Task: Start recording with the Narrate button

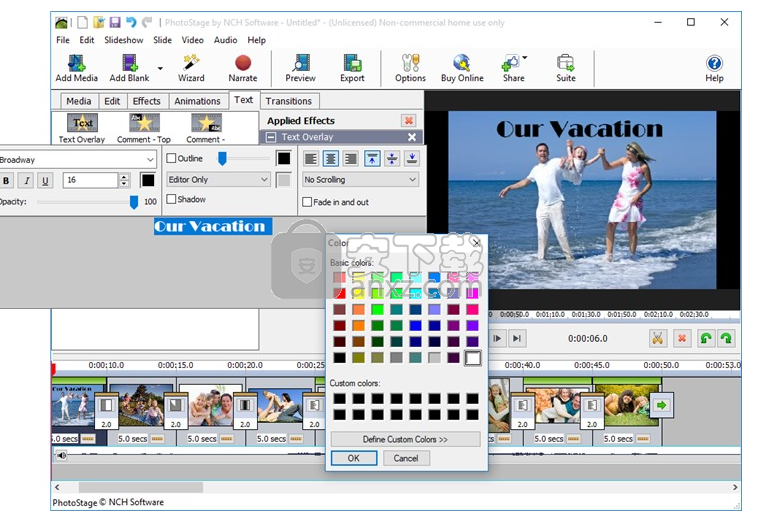Action: 243,68
